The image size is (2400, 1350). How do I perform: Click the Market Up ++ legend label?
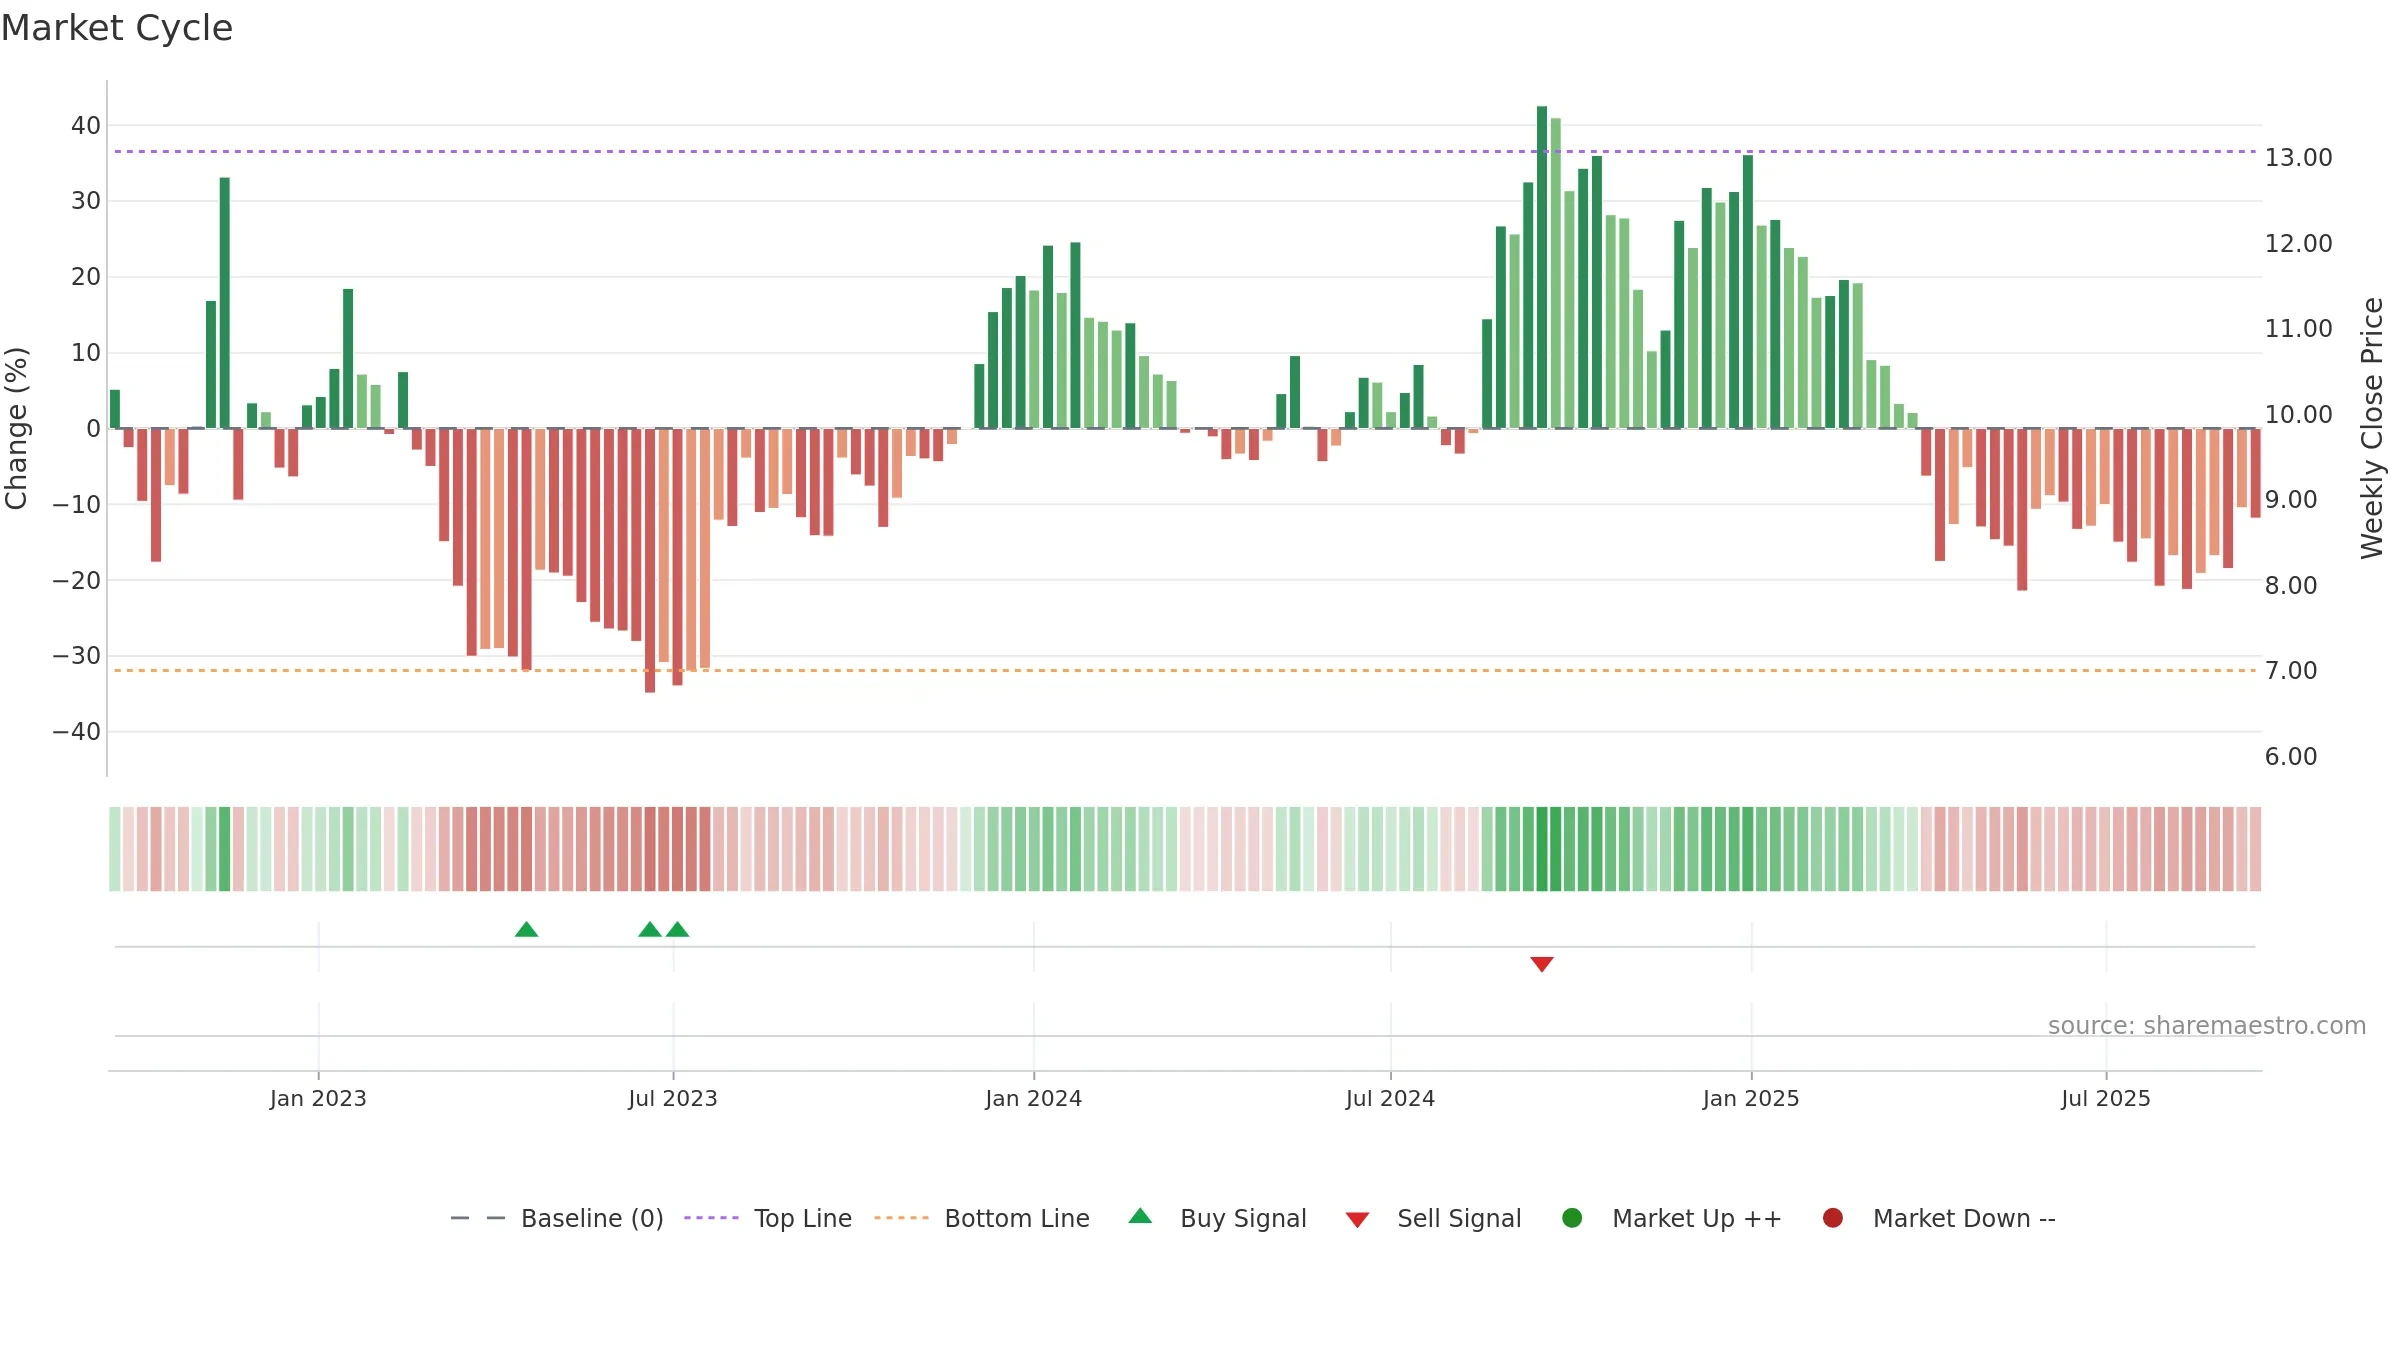click(1697, 1218)
